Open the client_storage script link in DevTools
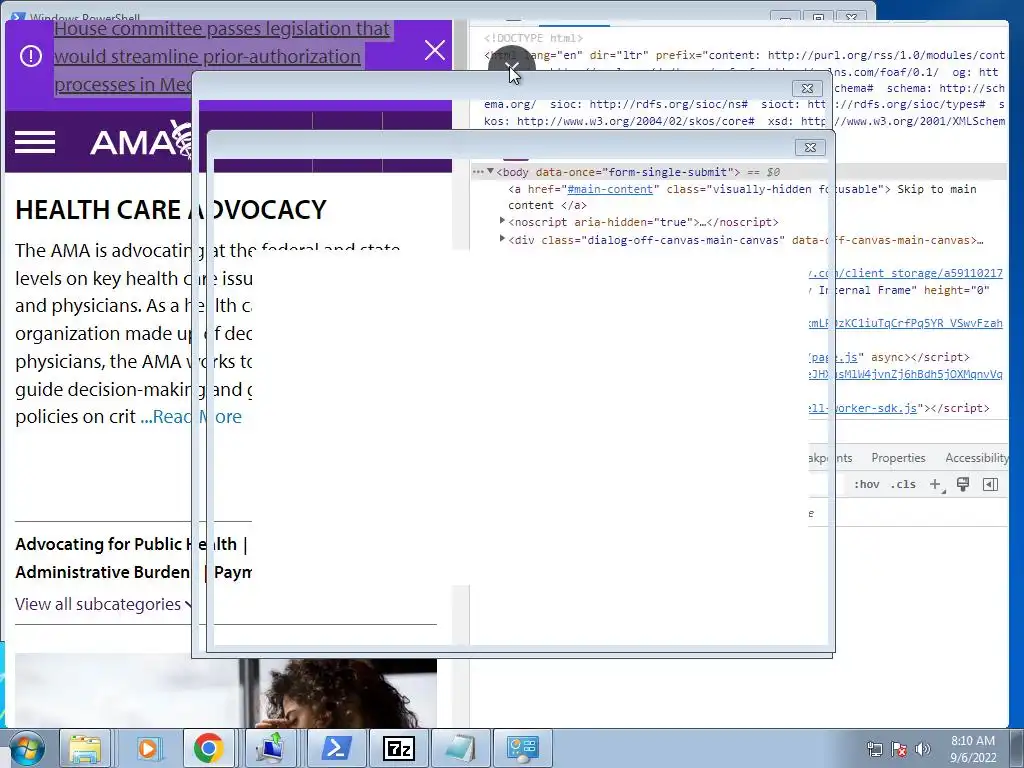The height and width of the screenshot is (768, 1024). (x=905, y=273)
